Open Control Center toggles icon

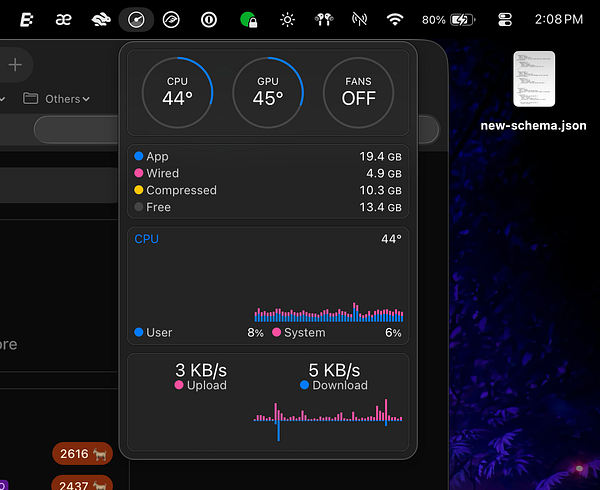pos(505,20)
